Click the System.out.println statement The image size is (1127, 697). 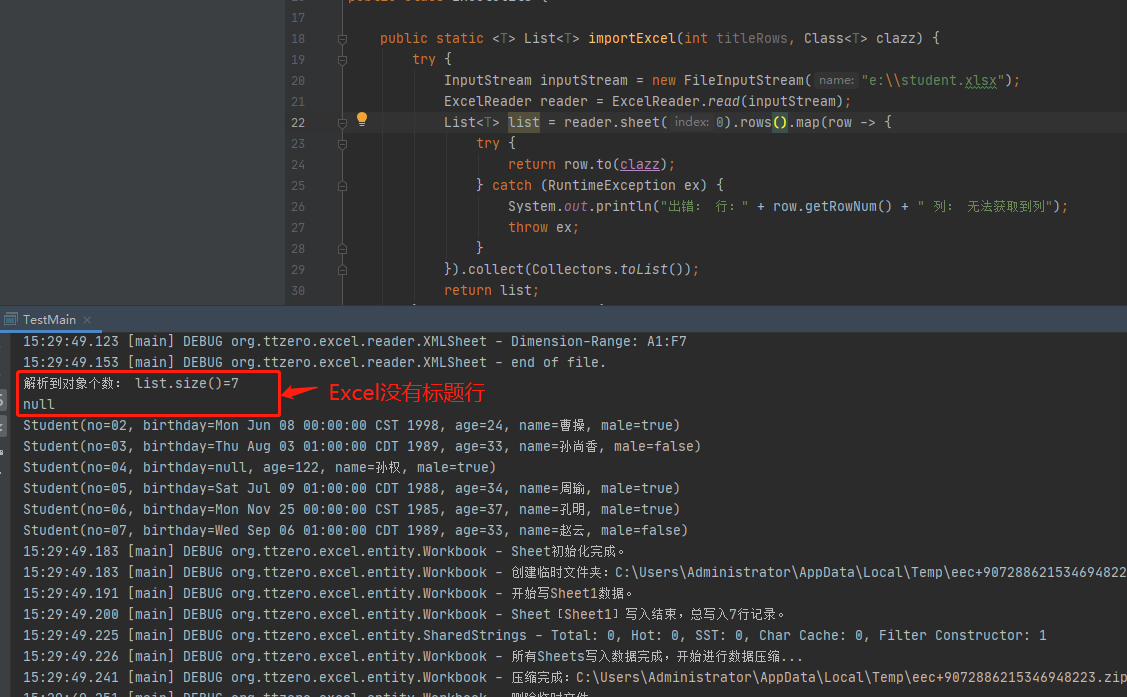coord(788,206)
